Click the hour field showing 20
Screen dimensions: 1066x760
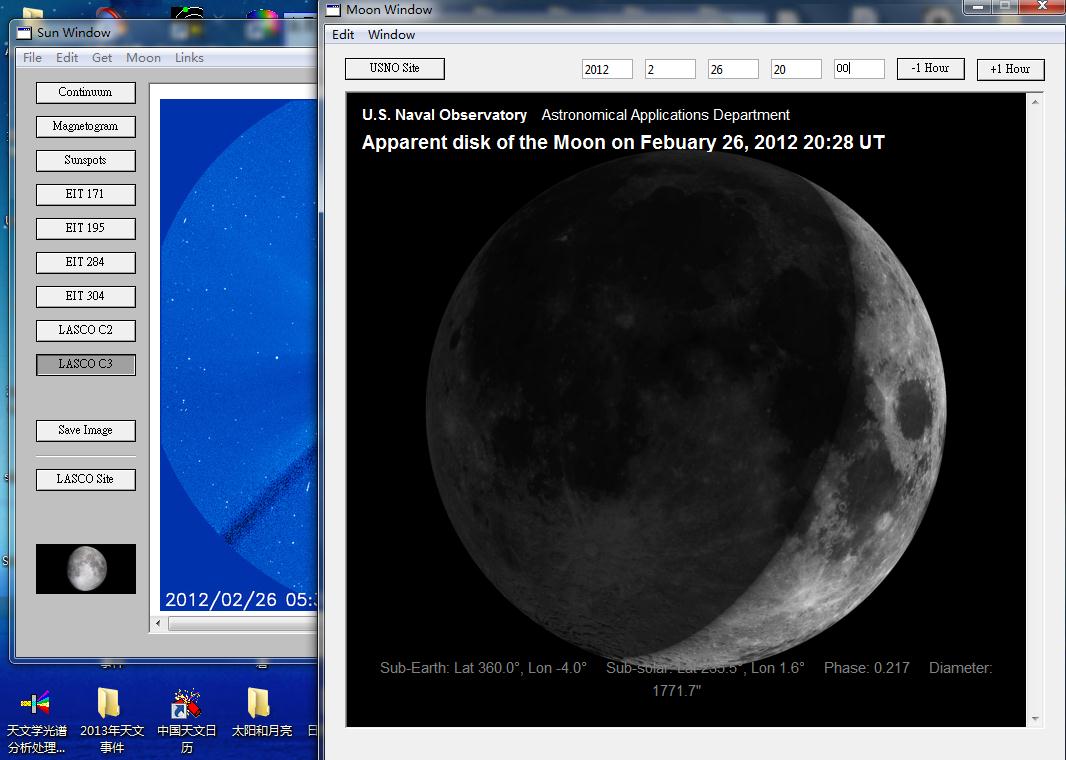point(796,69)
